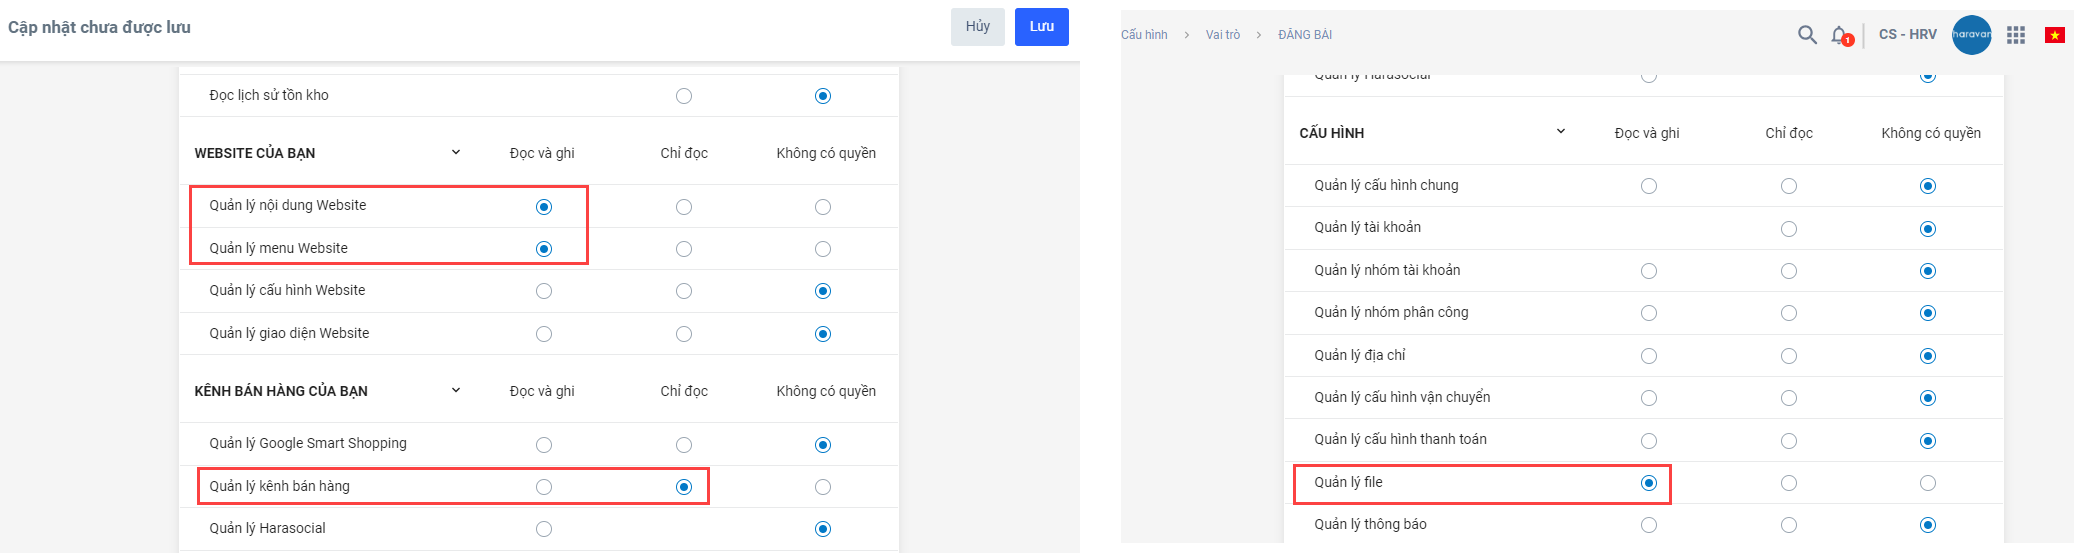Click the Haravan account avatar
The width and height of the screenshot is (2074, 553).
[x=1971, y=35]
